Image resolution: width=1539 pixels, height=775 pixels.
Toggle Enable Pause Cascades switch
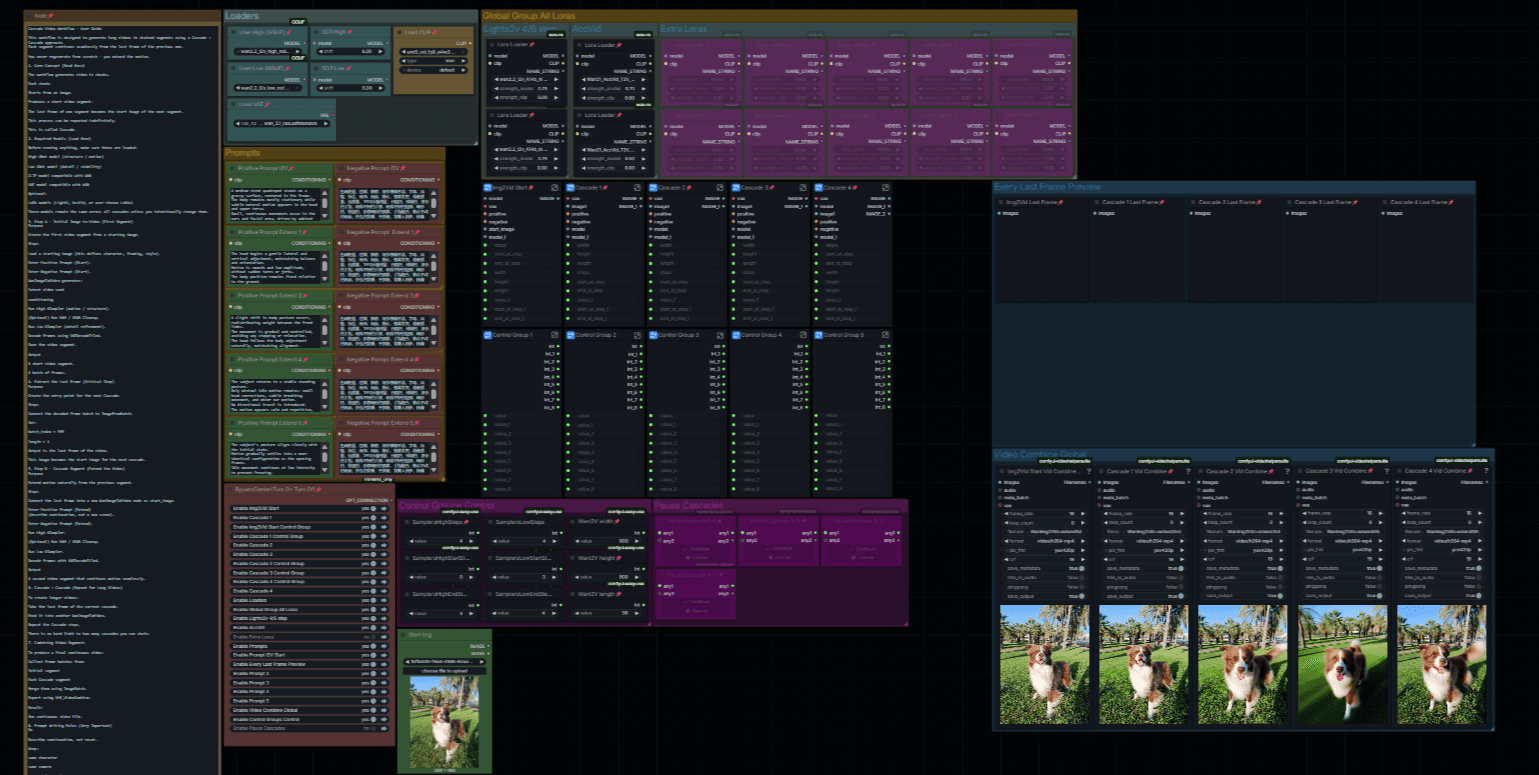[373, 728]
